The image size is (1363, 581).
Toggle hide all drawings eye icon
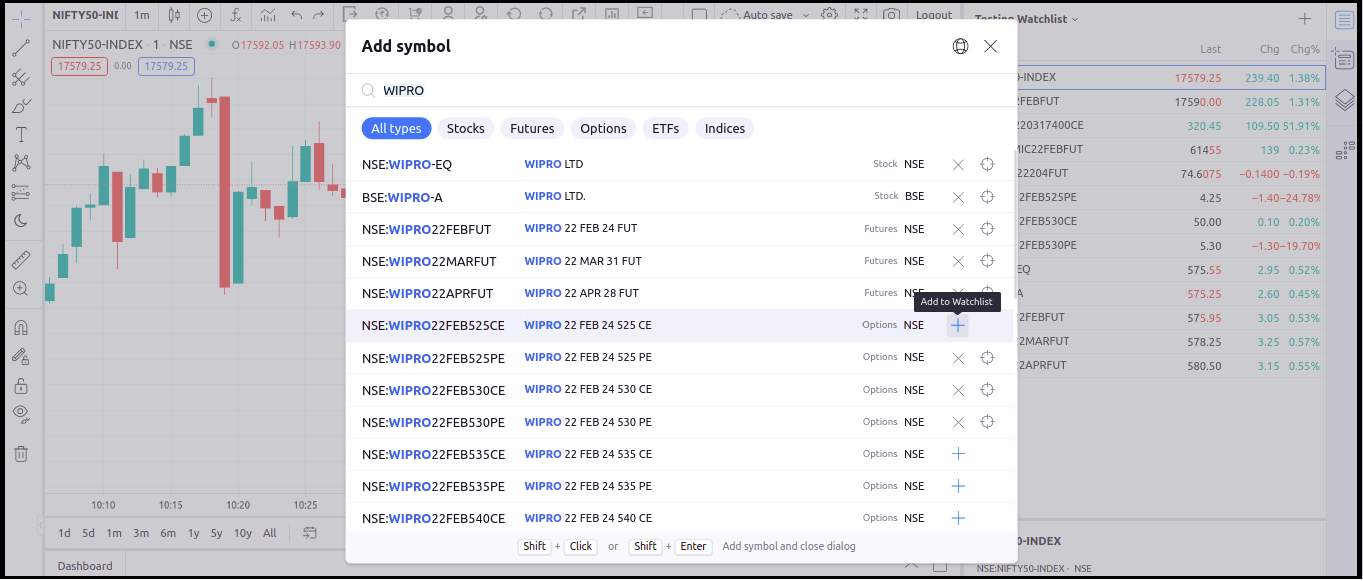(21, 414)
